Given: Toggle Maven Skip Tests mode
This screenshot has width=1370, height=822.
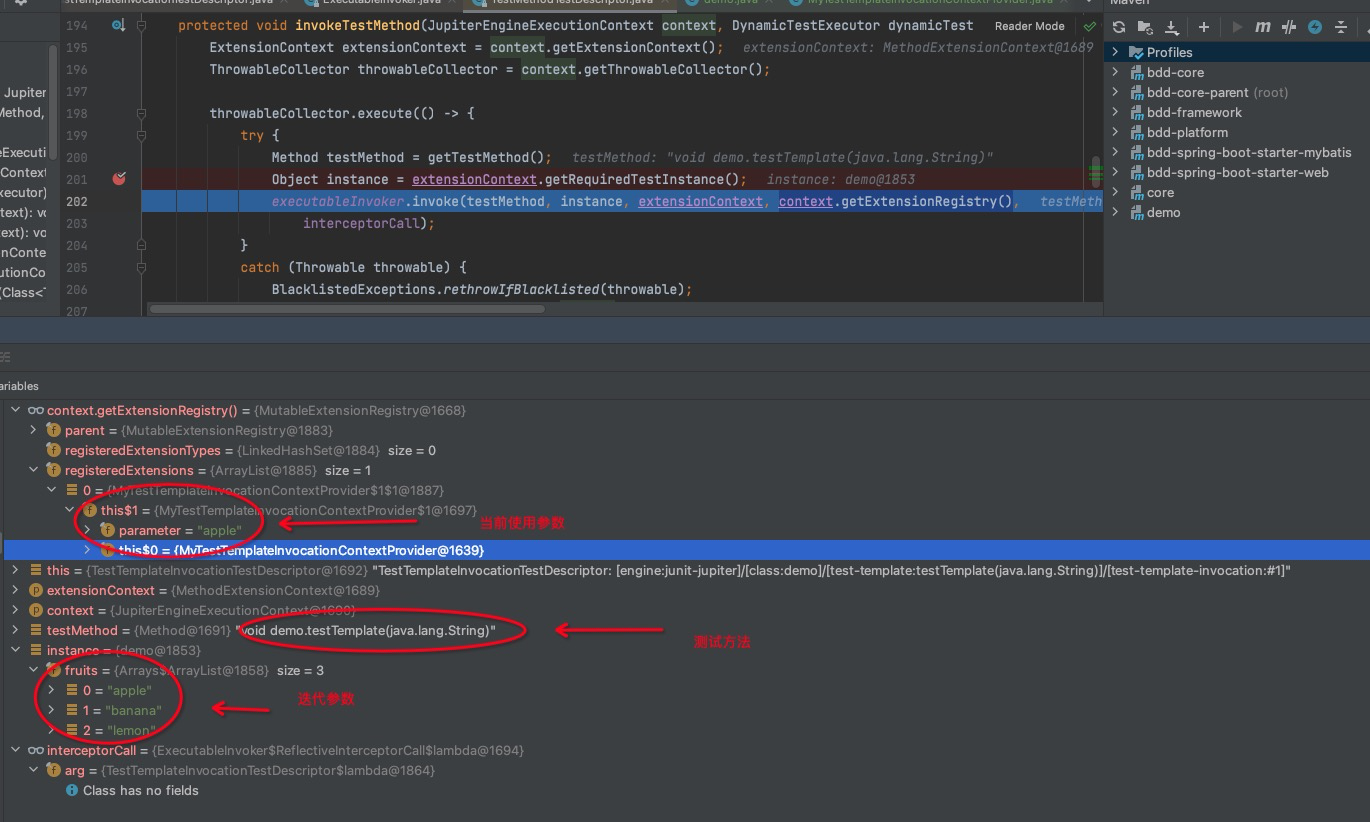Looking at the screenshot, I should pyautogui.click(x=1315, y=27).
